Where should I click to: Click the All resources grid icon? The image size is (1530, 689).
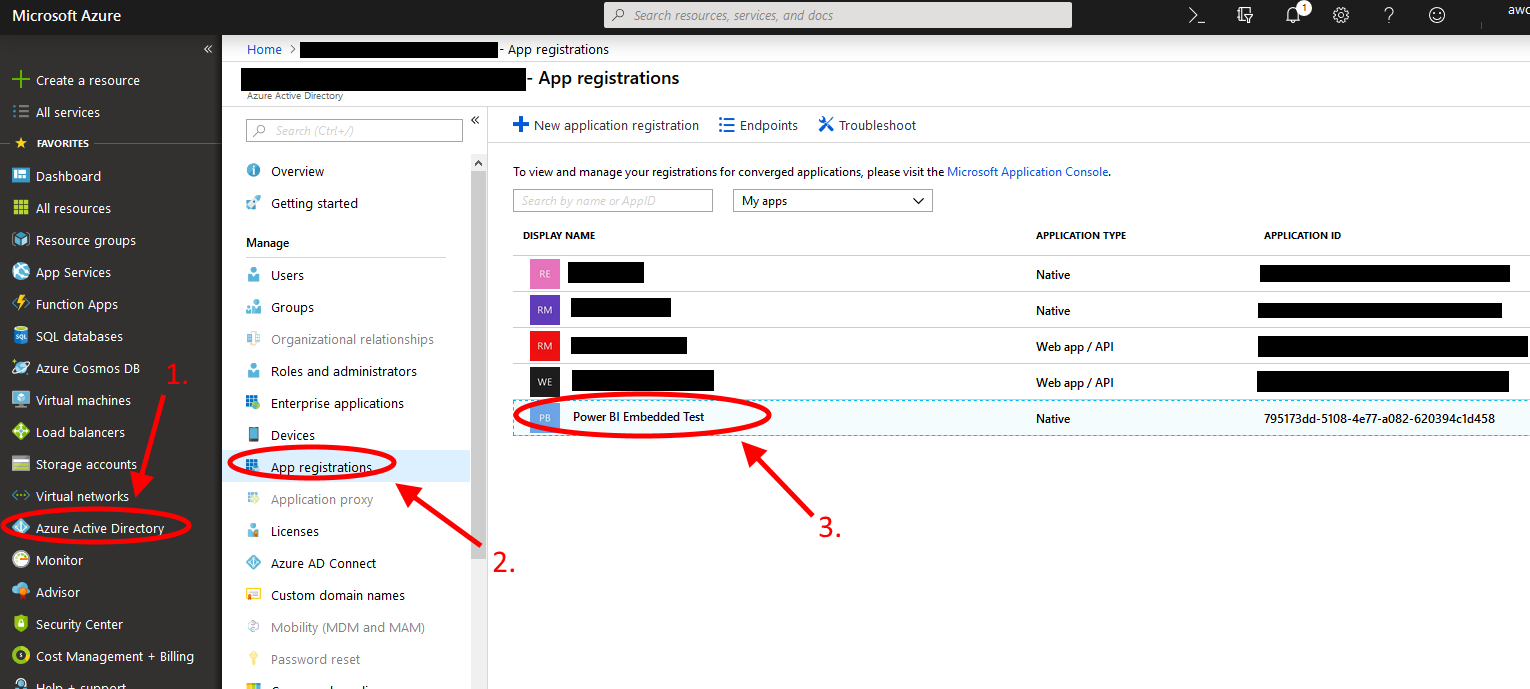pos(20,208)
